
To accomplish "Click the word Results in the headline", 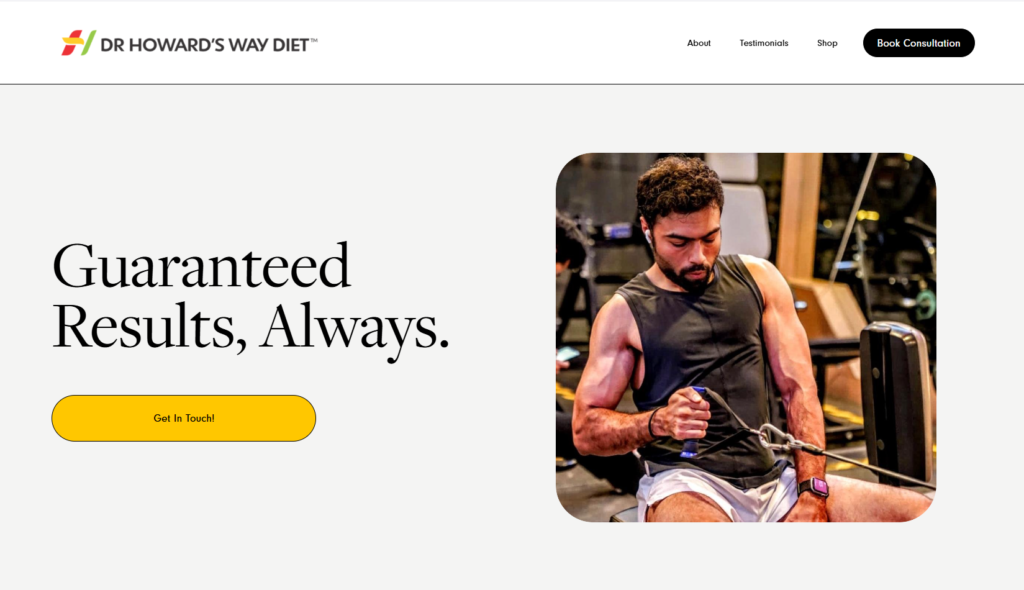I will [x=150, y=326].
